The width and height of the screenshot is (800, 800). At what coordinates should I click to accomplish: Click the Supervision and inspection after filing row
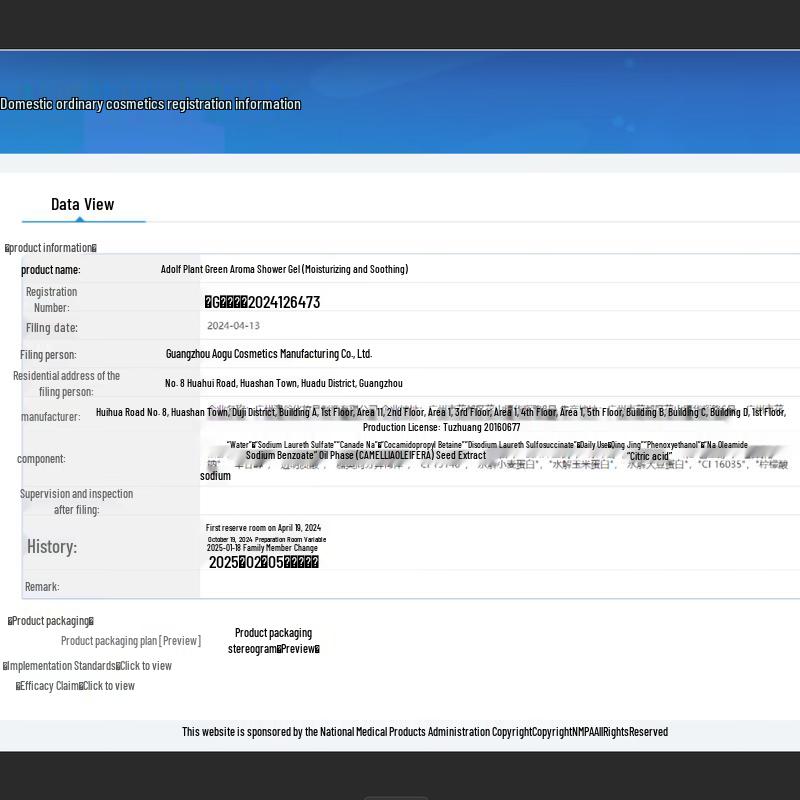76,502
